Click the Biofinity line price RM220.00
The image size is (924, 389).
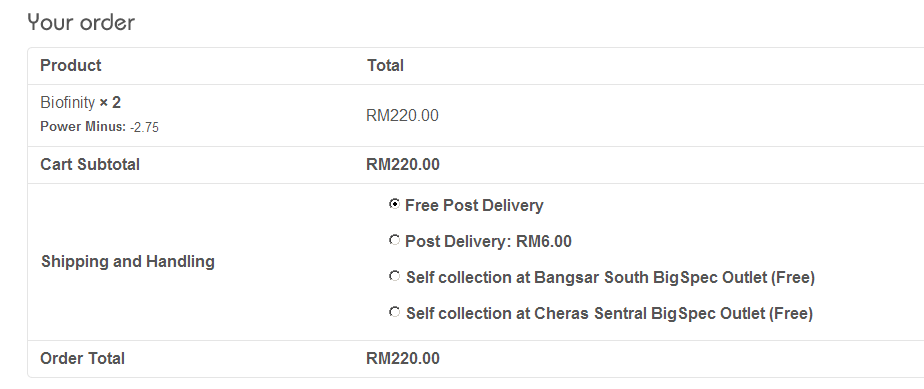[x=402, y=116]
